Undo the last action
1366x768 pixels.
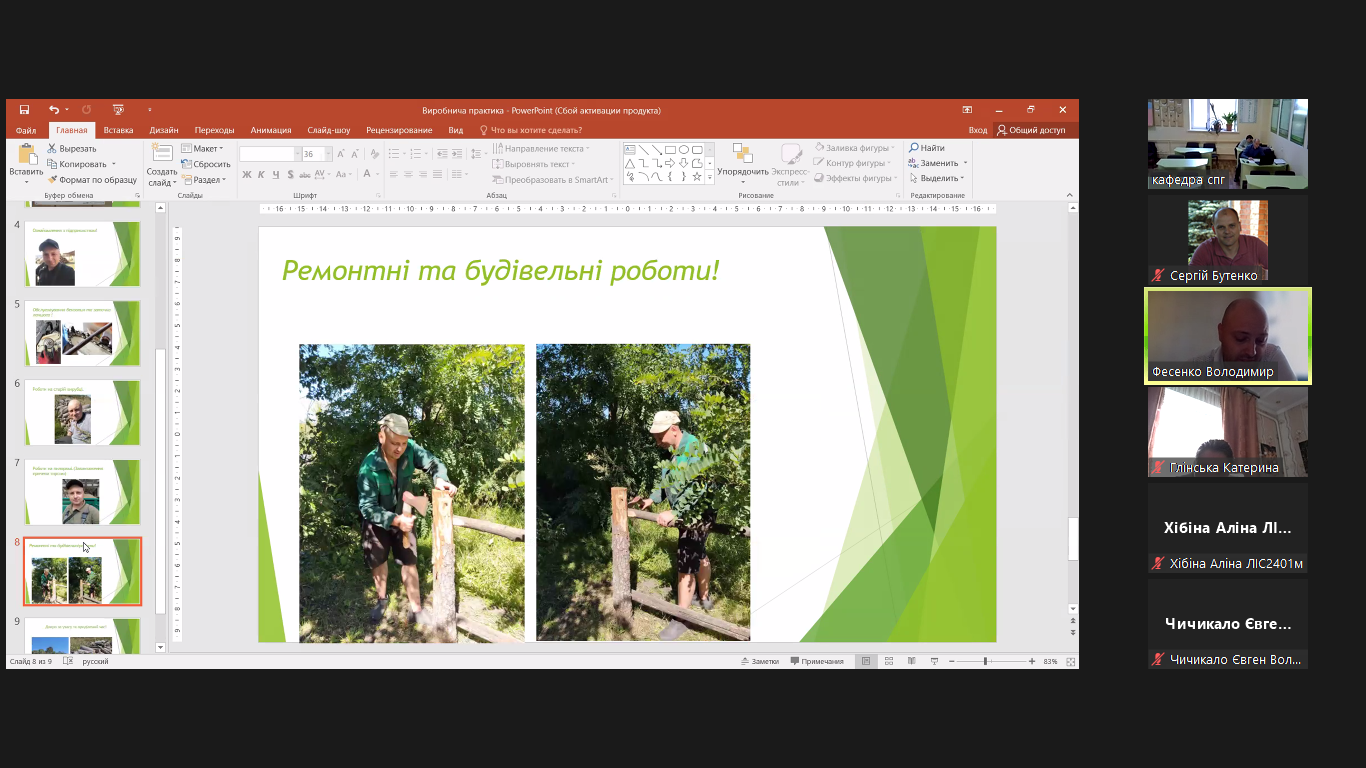(54, 110)
